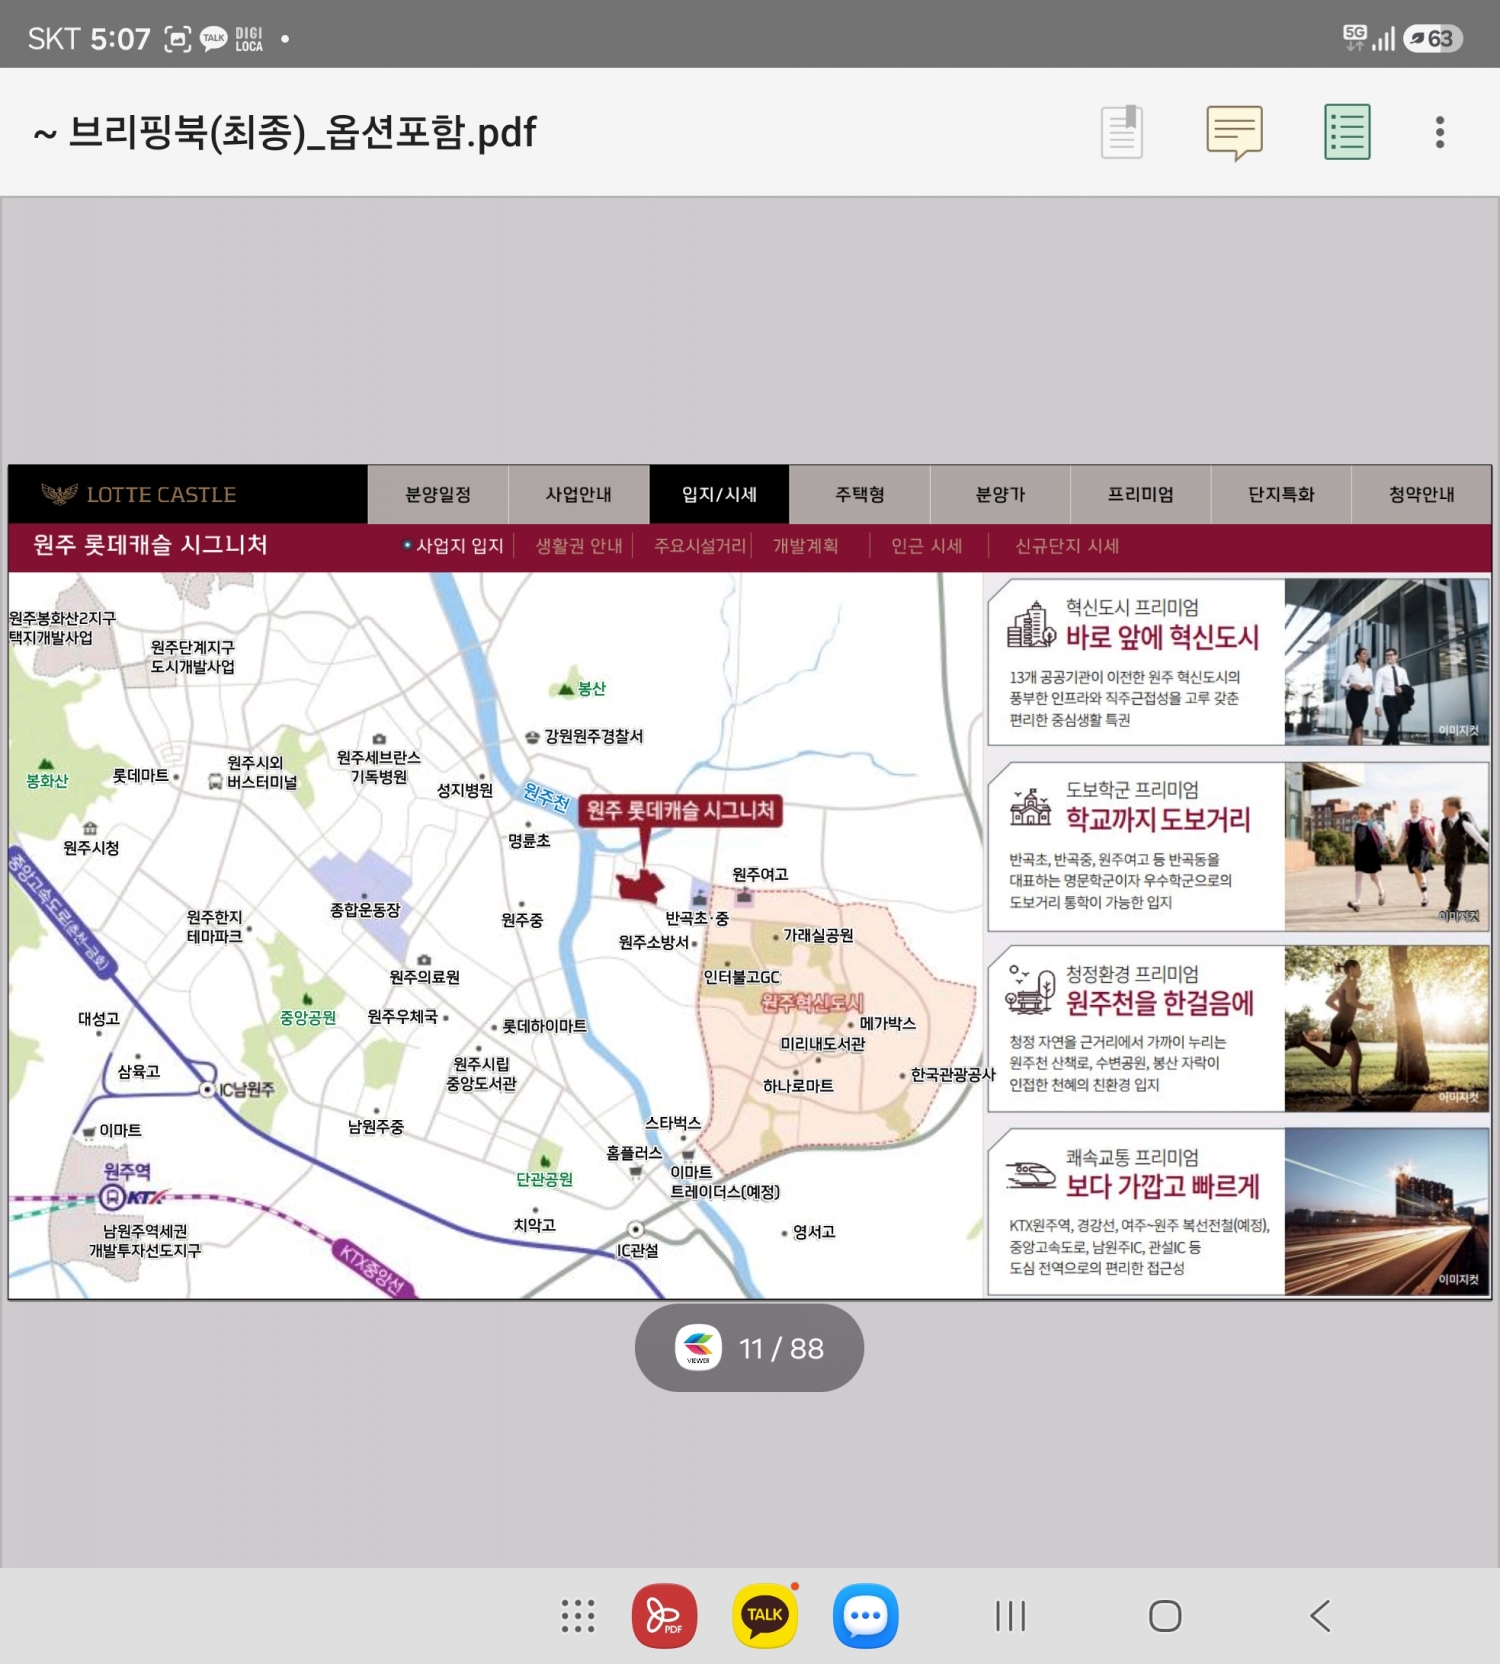Tap the viewer logo on page indicator

pyautogui.click(x=698, y=1348)
